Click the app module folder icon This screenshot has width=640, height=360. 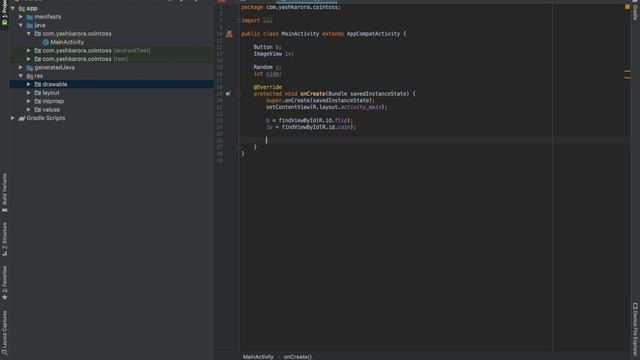pos(22,9)
